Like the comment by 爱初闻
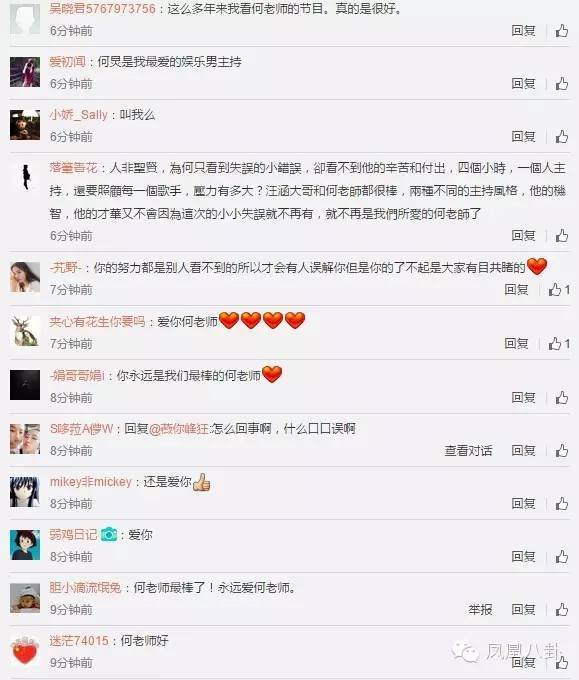 click(x=562, y=84)
